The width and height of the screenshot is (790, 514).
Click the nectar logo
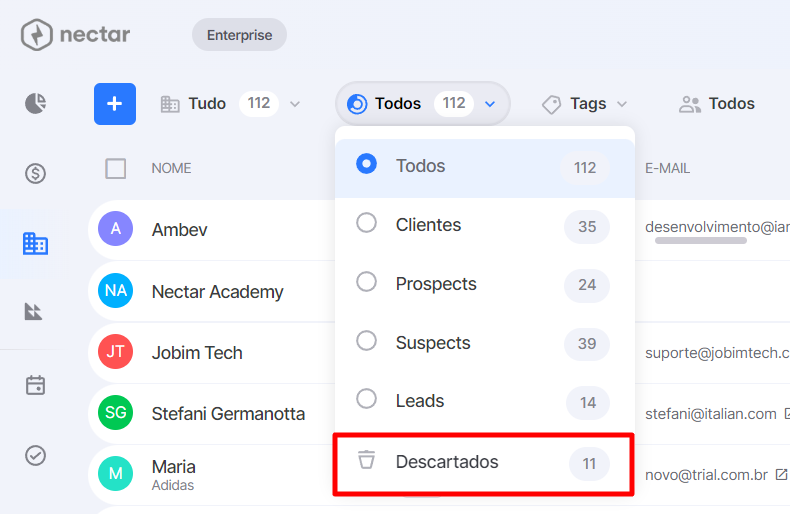pyautogui.click(x=76, y=35)
